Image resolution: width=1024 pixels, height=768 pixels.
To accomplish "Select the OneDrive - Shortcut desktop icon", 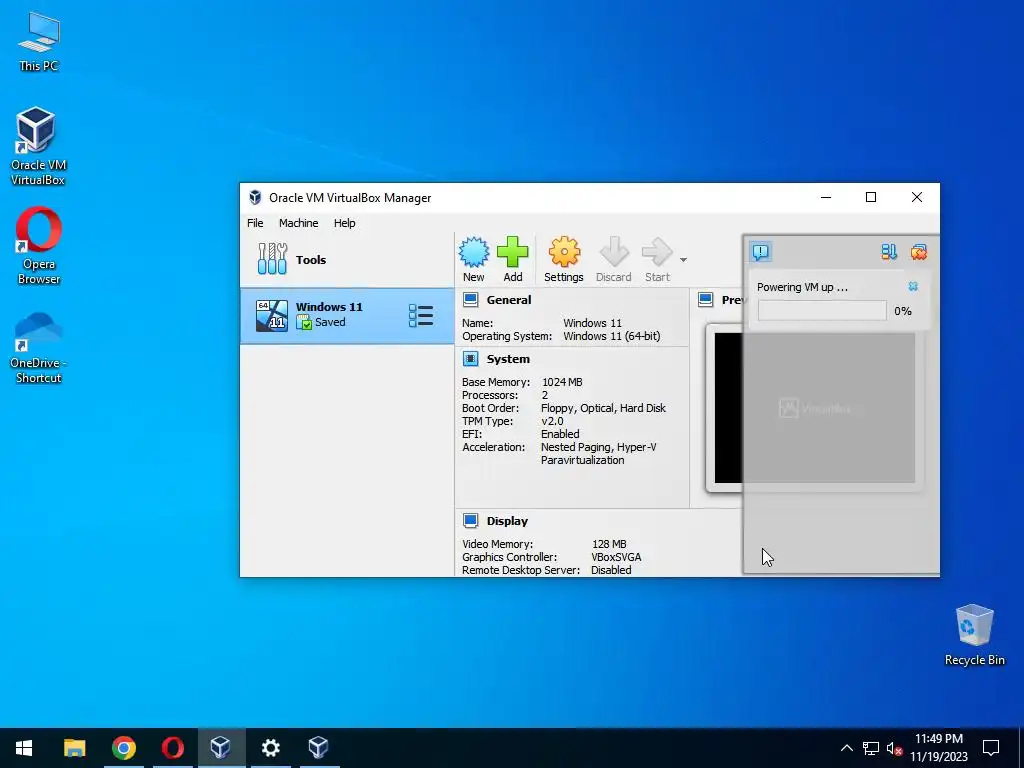I will [39, 347].
